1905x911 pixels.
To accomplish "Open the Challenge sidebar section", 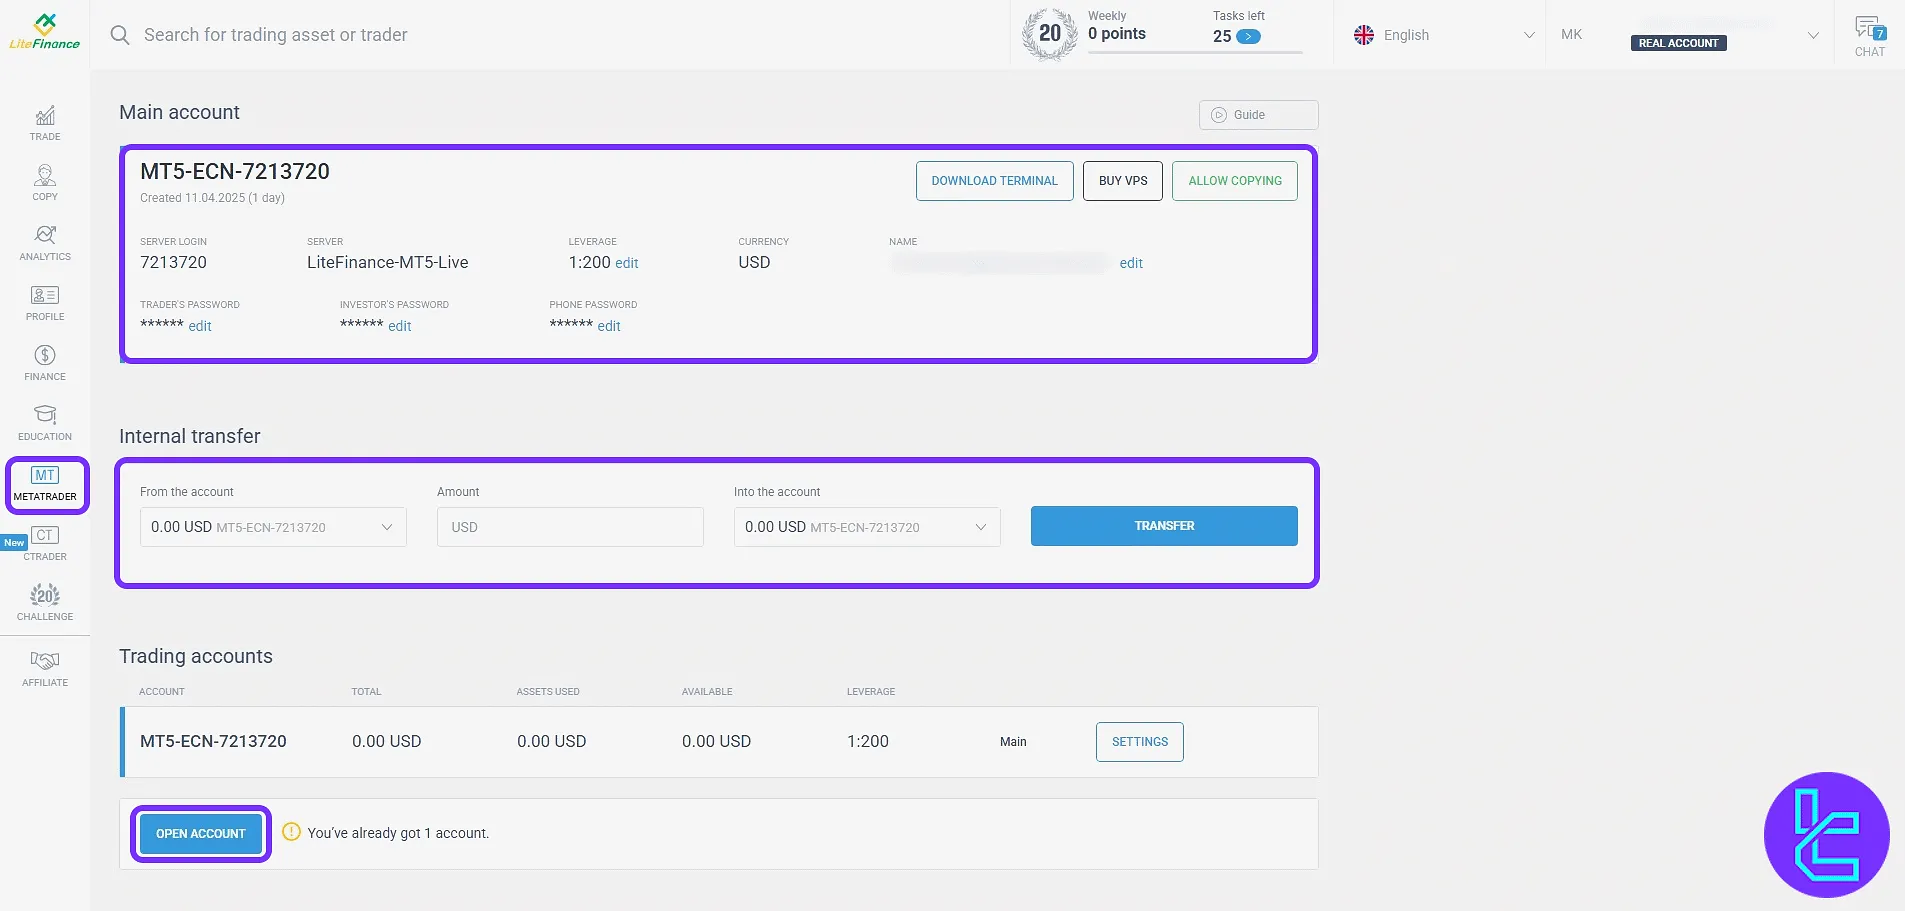I will tap(45, 603).
